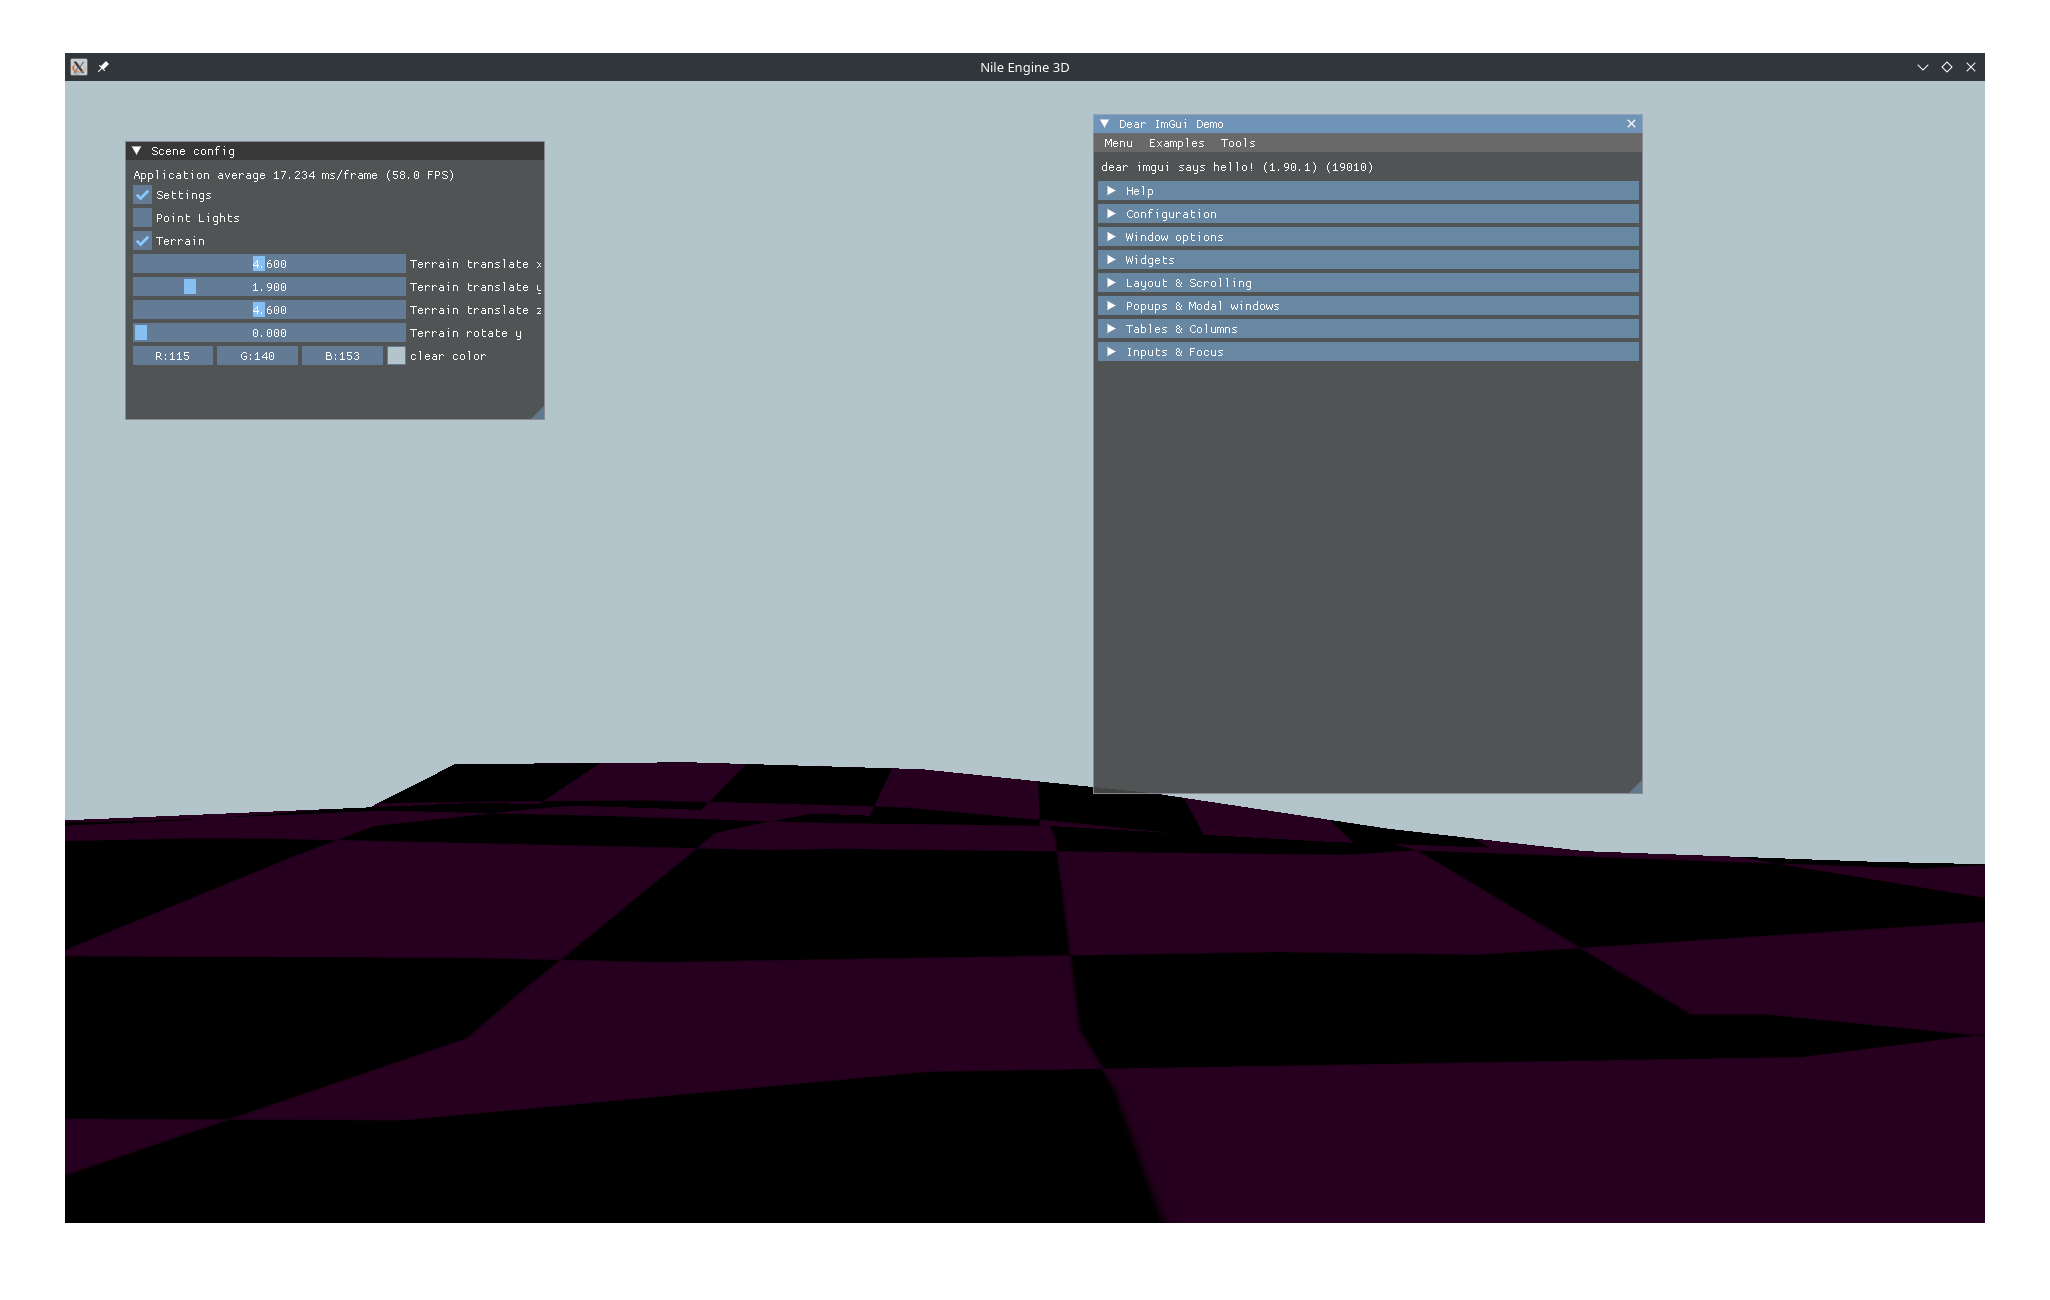The height and width of the screenshot is (1300, 2050).
Task: Click the R:115 color value field
Action: [x=172, y=356]
